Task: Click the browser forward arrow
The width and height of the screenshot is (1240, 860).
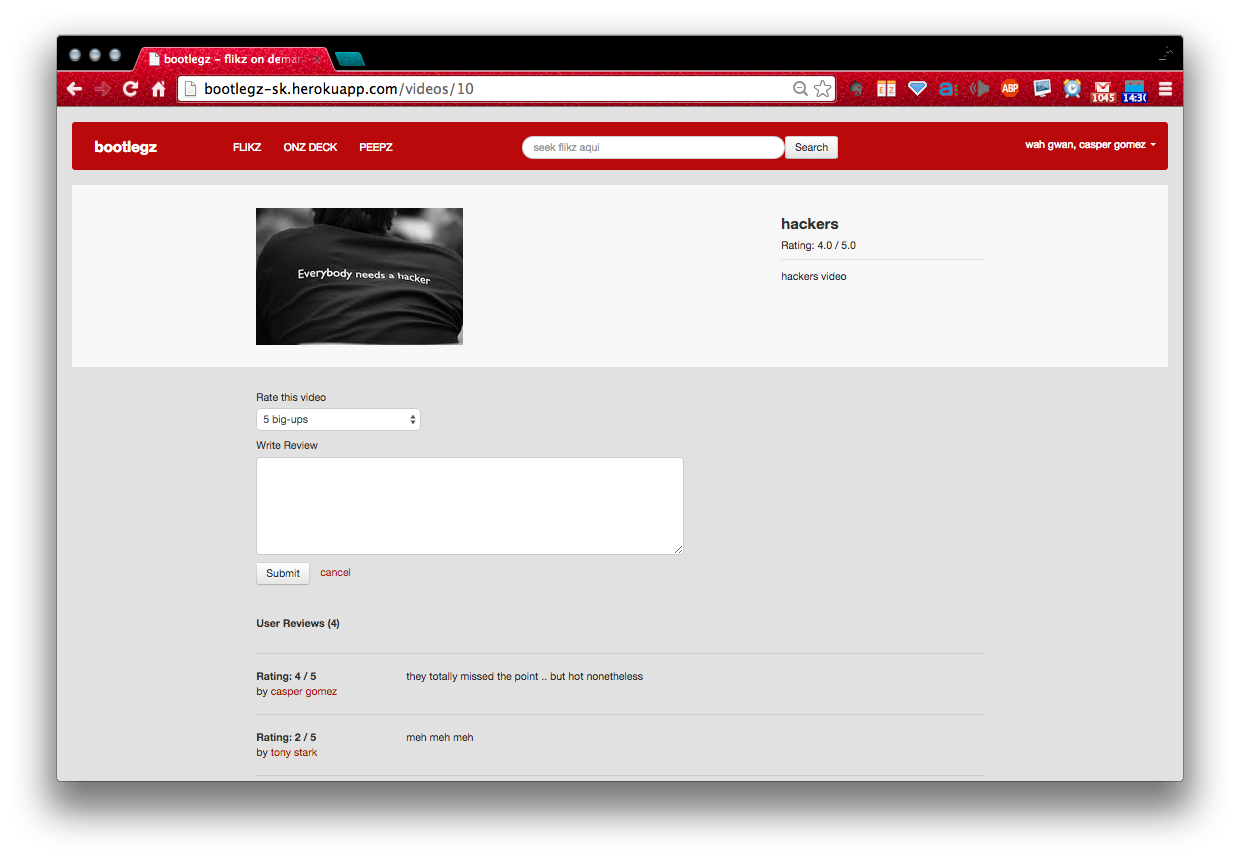Action: 102,89
